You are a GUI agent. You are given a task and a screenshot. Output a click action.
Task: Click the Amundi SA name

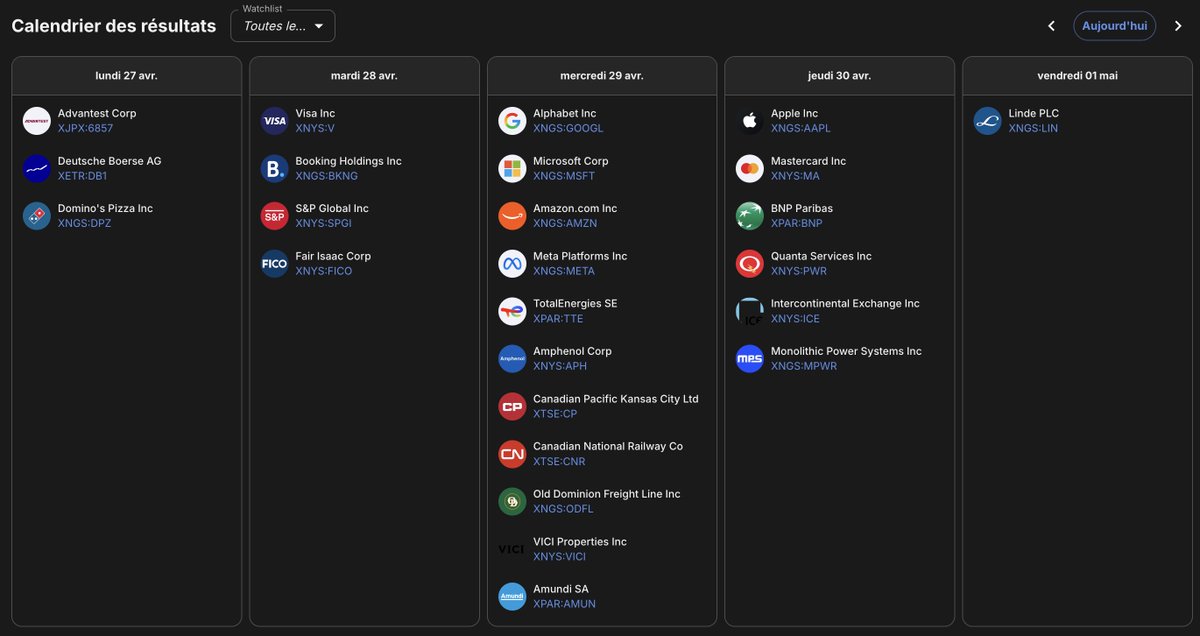click(x=561, y=589)
